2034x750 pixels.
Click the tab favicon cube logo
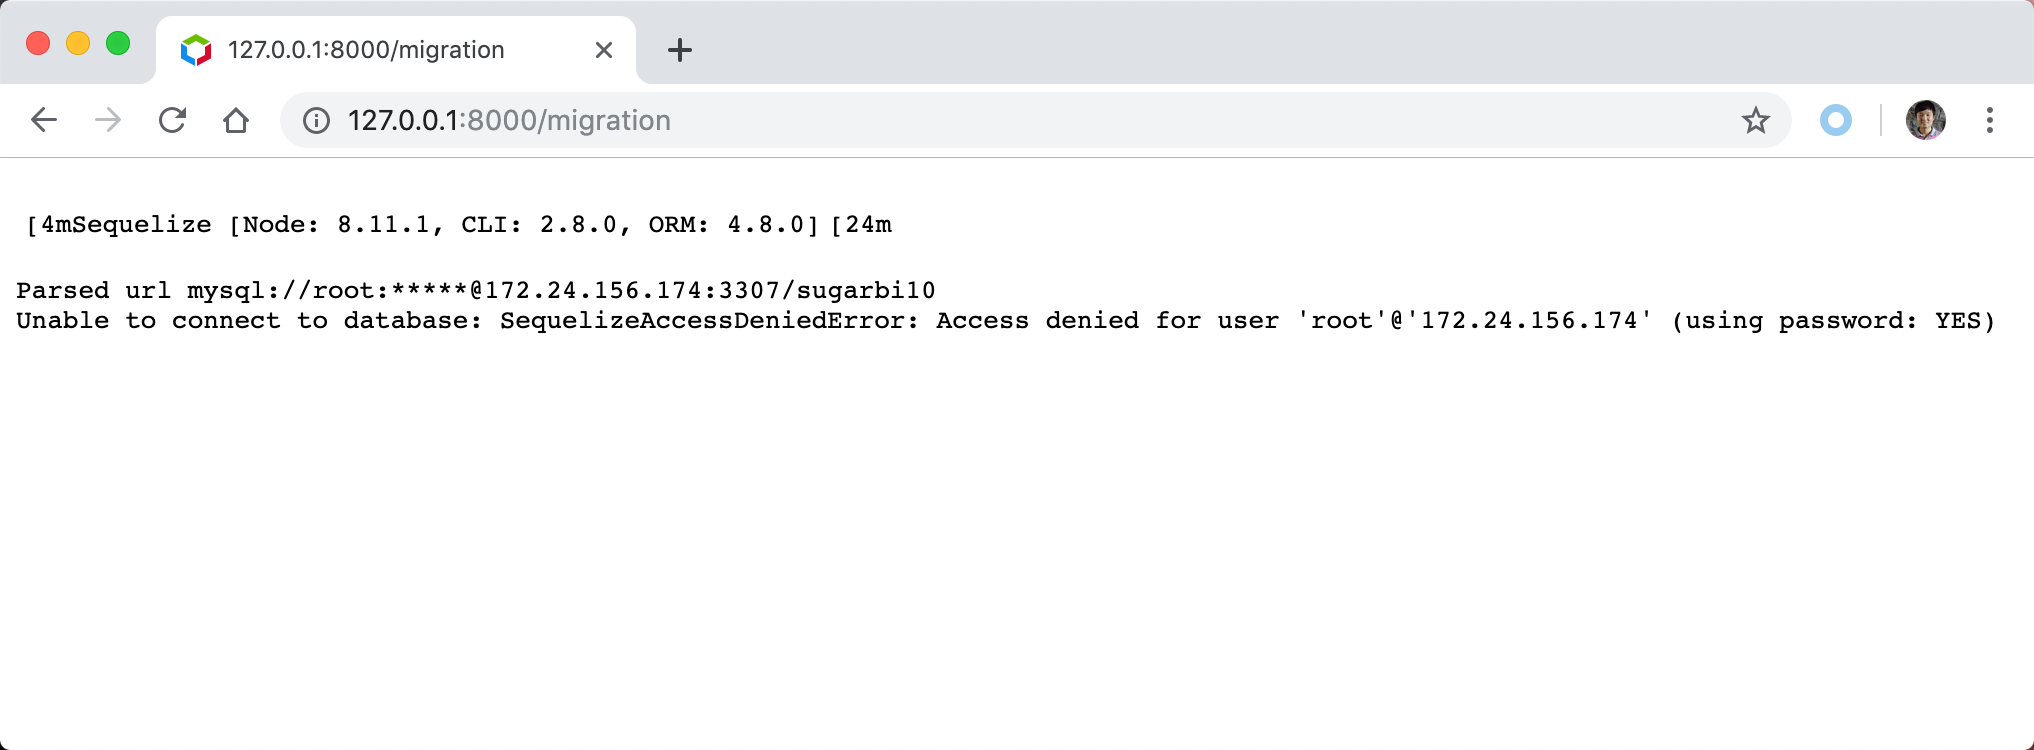pos(196,50)
